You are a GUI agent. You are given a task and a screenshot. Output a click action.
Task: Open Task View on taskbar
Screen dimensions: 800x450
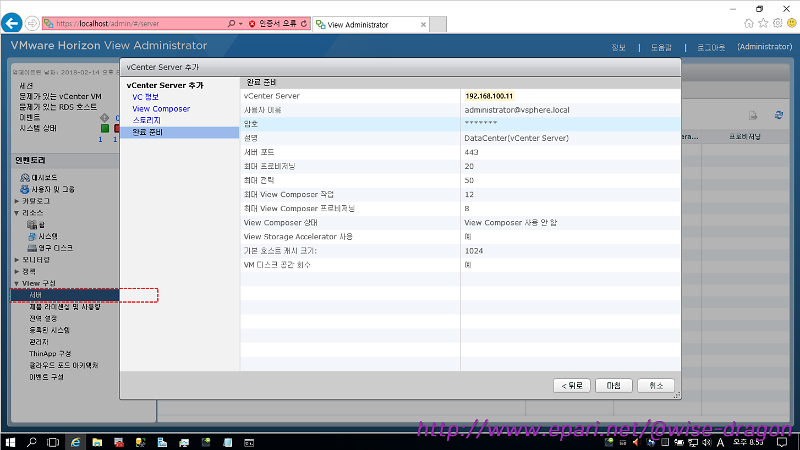click(53, 442)
